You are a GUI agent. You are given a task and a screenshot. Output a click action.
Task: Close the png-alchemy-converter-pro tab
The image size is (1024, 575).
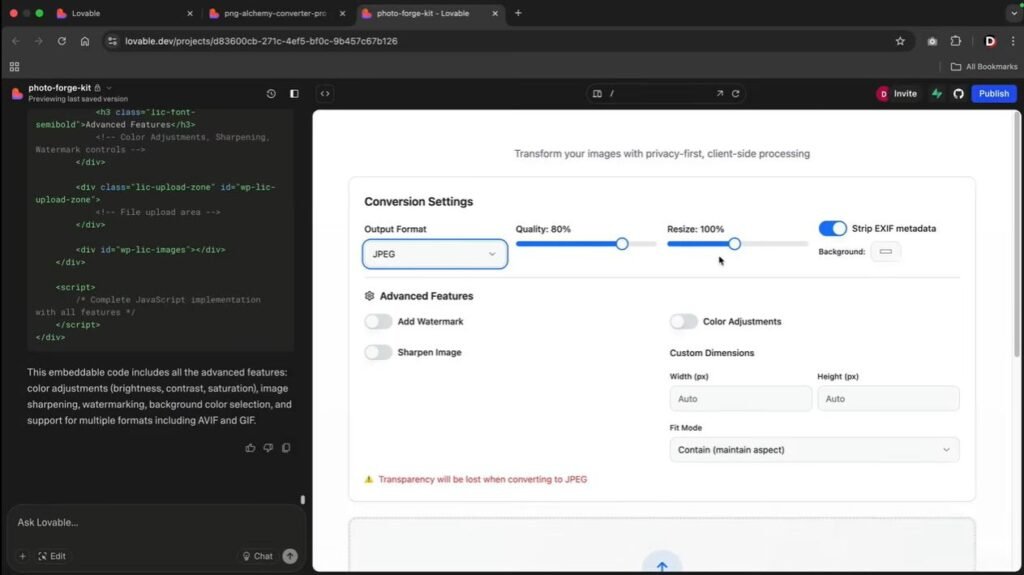pyautogui.click(x=342, y=13)
